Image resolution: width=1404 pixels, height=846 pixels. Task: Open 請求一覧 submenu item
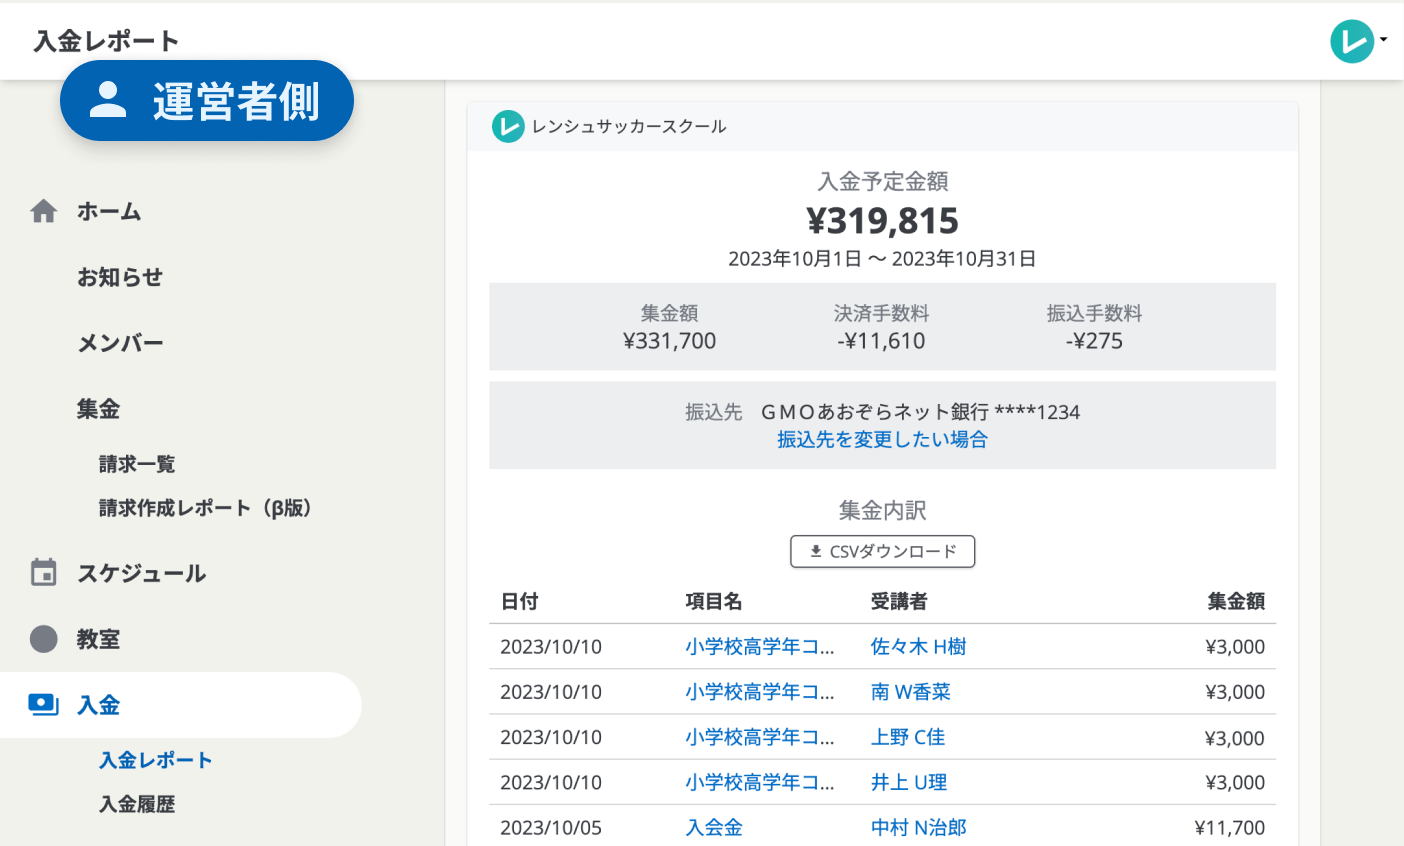[137, 464]
